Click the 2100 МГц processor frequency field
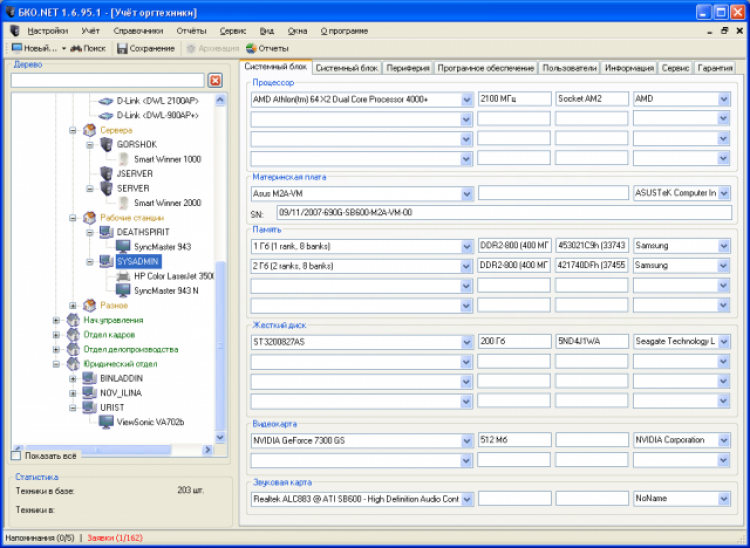The image size is (750, 548). click(514, 99)
